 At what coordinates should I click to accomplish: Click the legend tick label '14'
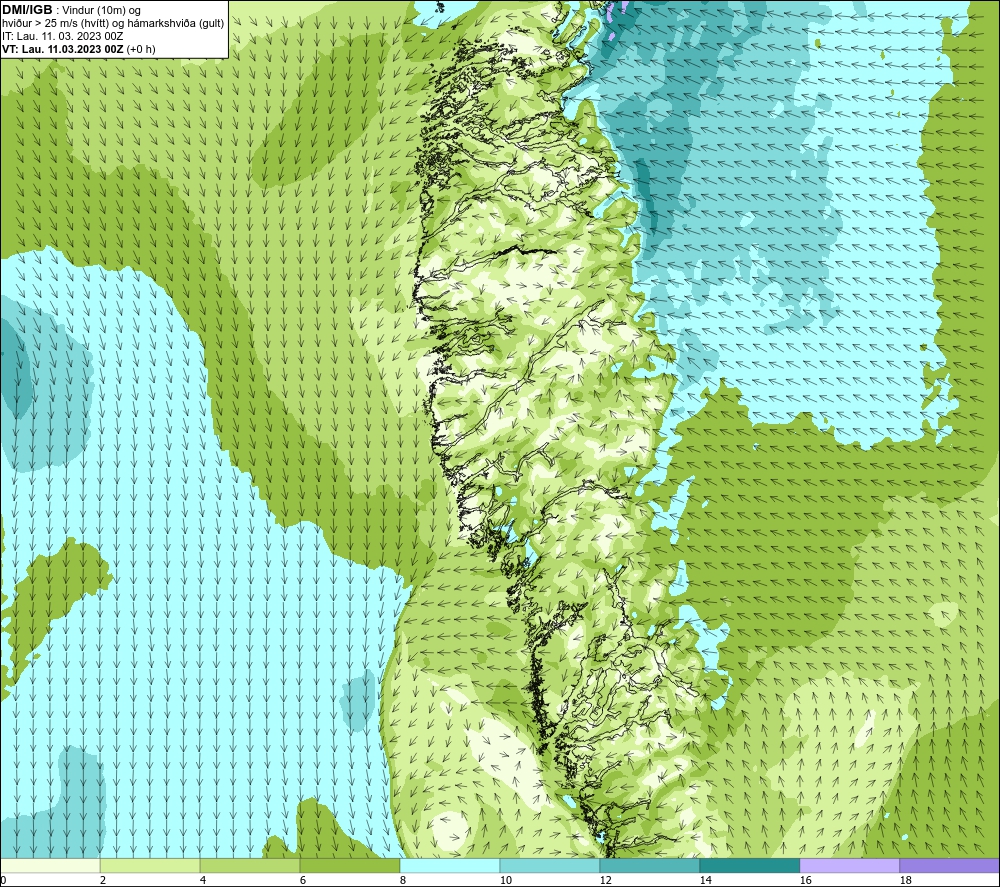click(x=705, y=881)
